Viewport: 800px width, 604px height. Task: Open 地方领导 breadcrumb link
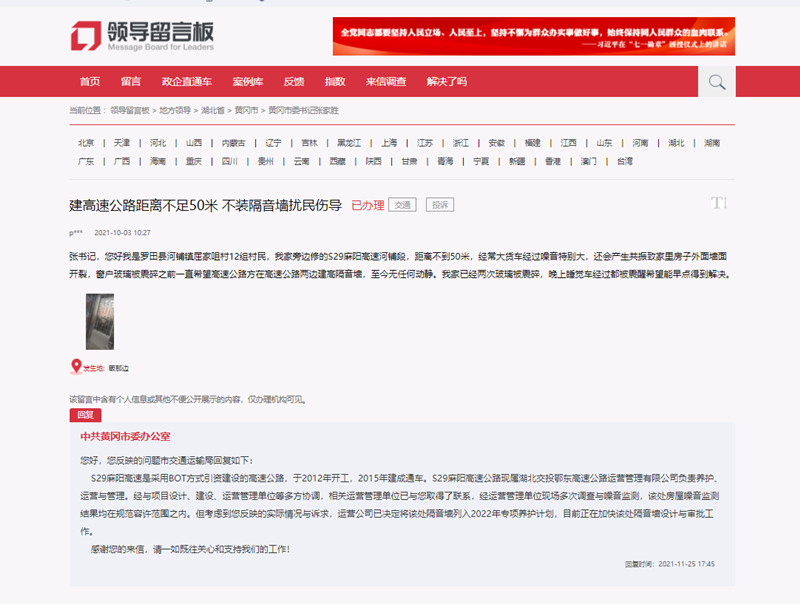tap(175, 109)
